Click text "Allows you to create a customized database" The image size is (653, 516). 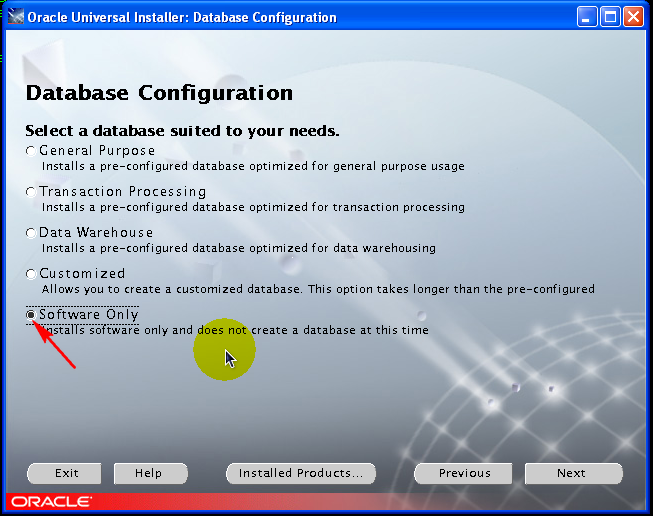[x=171, y=289]
